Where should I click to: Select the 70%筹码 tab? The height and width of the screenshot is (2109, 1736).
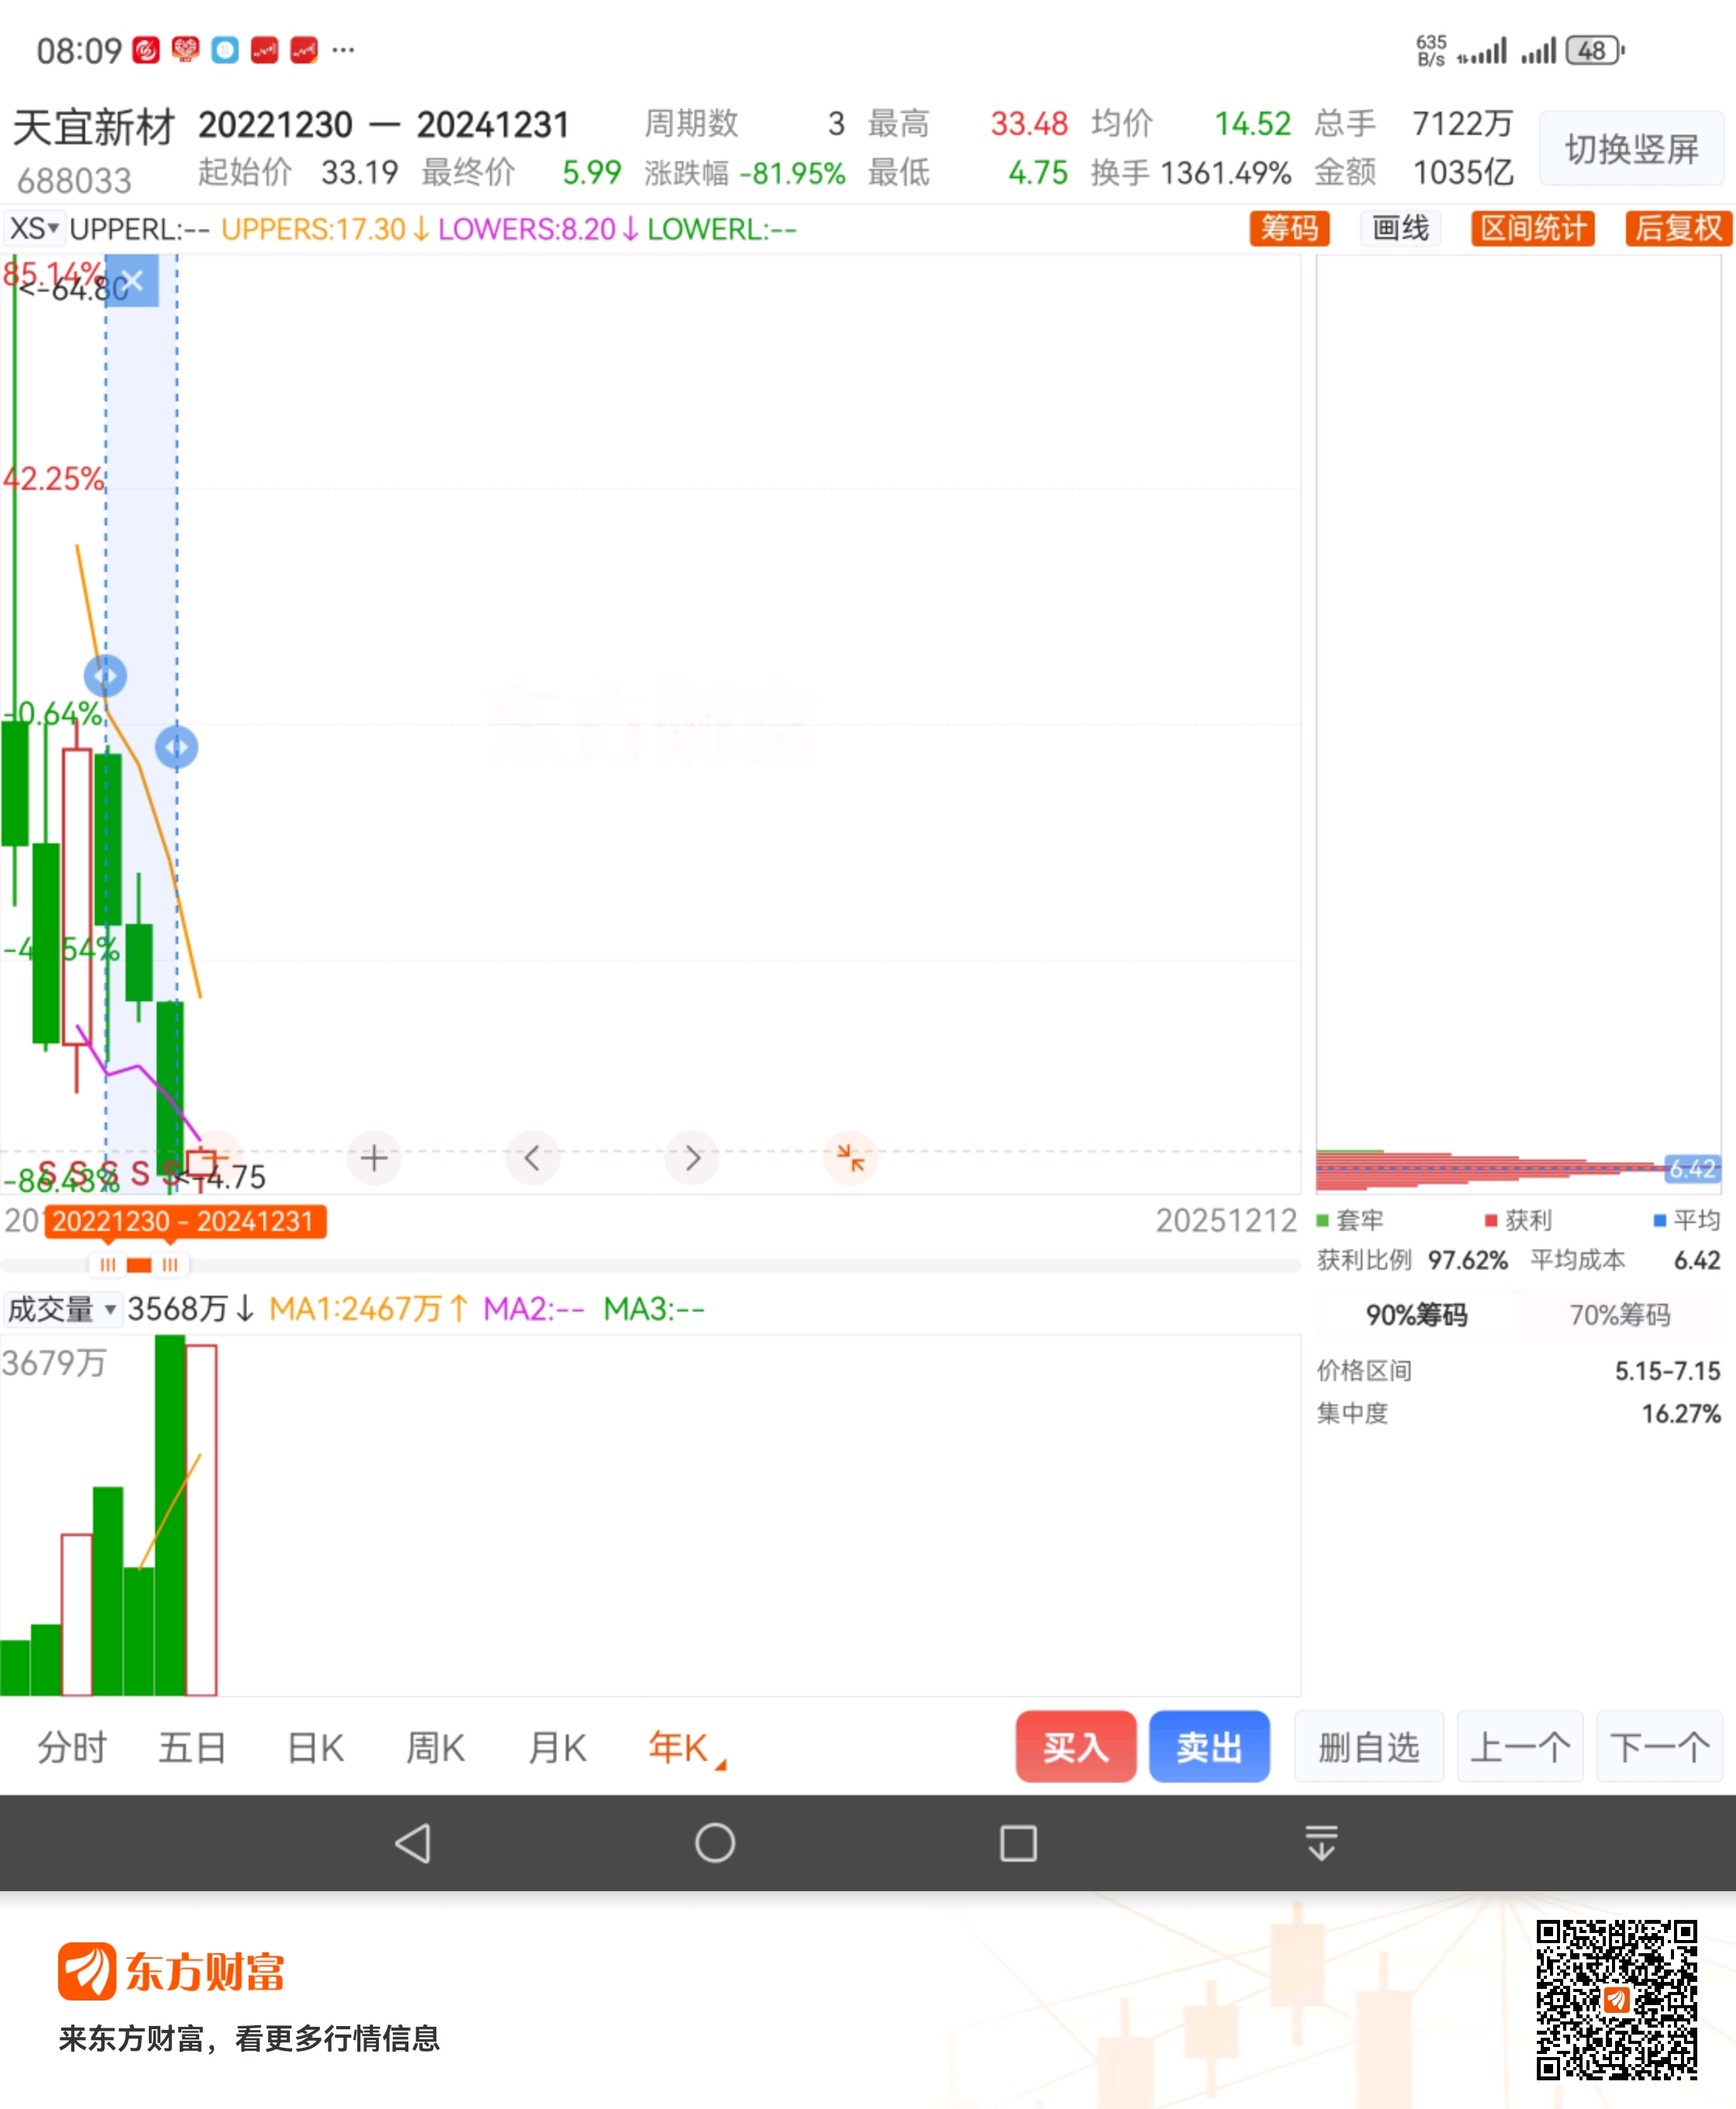pos(1619,1315)
